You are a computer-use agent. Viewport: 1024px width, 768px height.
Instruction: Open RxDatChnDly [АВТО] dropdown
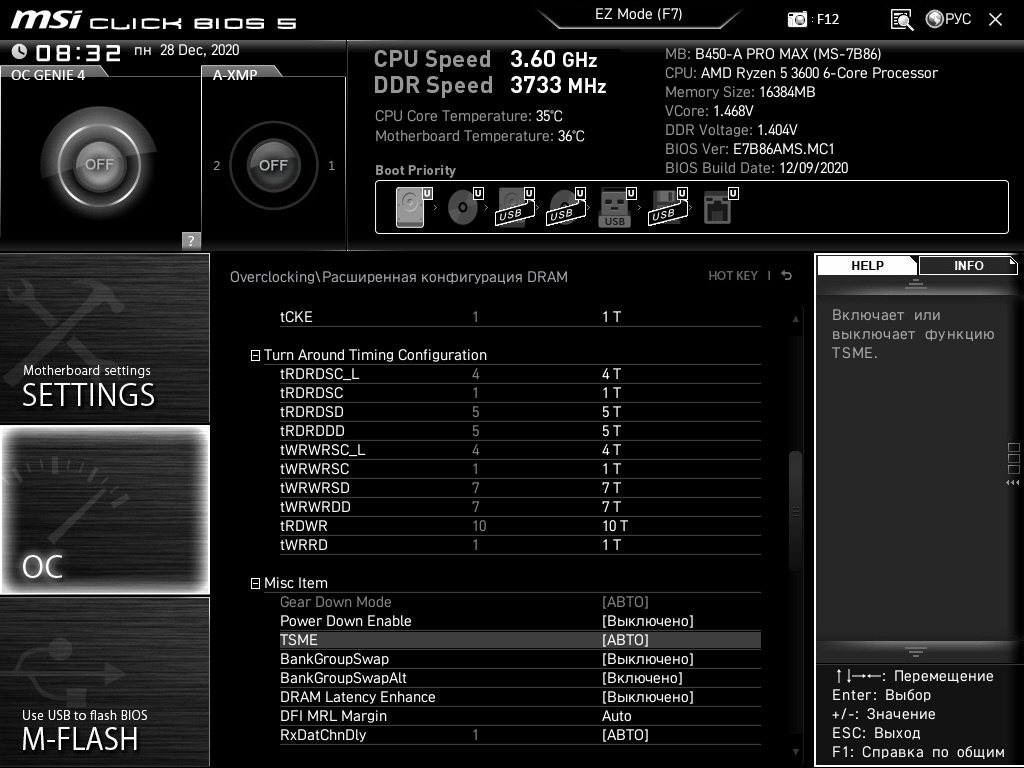point(626,735)
